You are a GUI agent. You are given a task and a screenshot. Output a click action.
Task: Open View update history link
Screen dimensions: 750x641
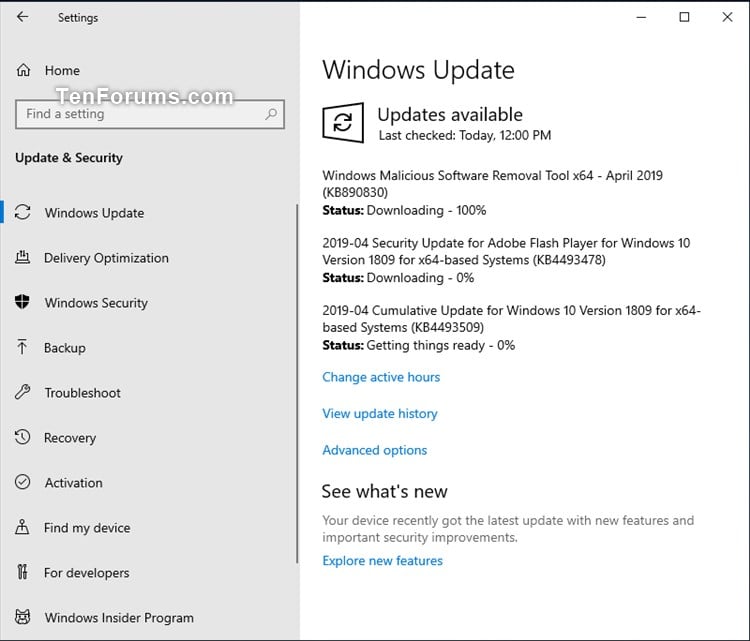coord(380,413)
